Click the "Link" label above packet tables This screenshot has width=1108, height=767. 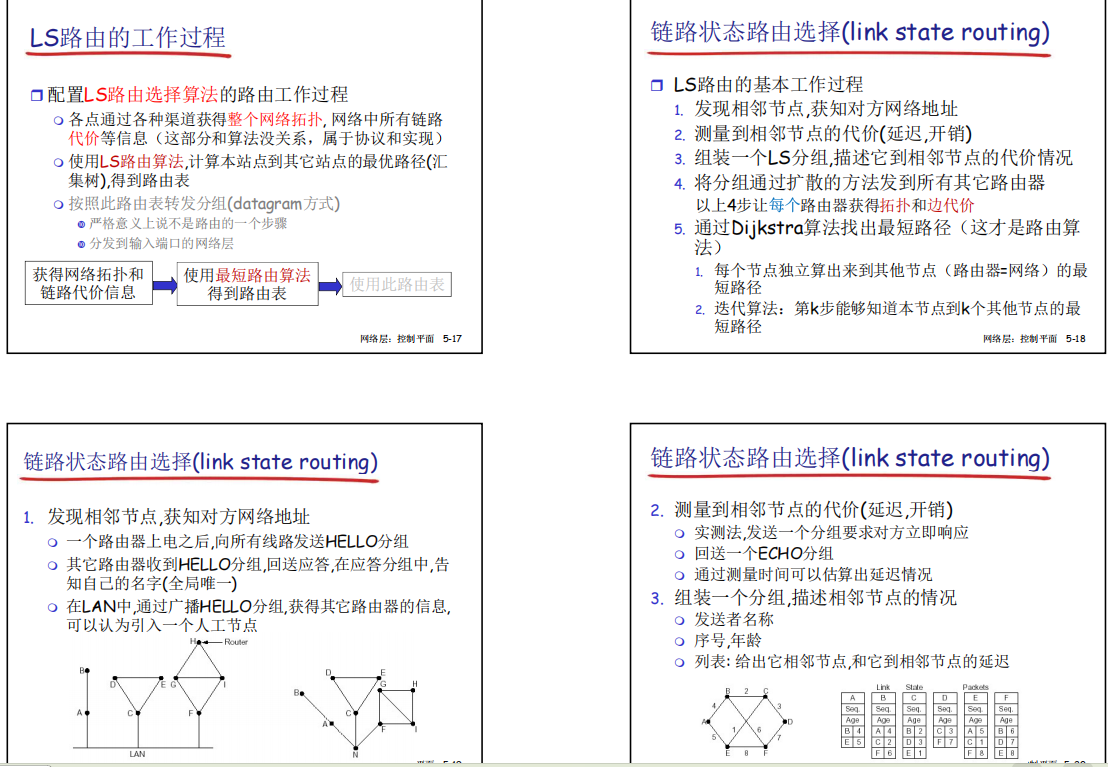(x=883, y=687)
